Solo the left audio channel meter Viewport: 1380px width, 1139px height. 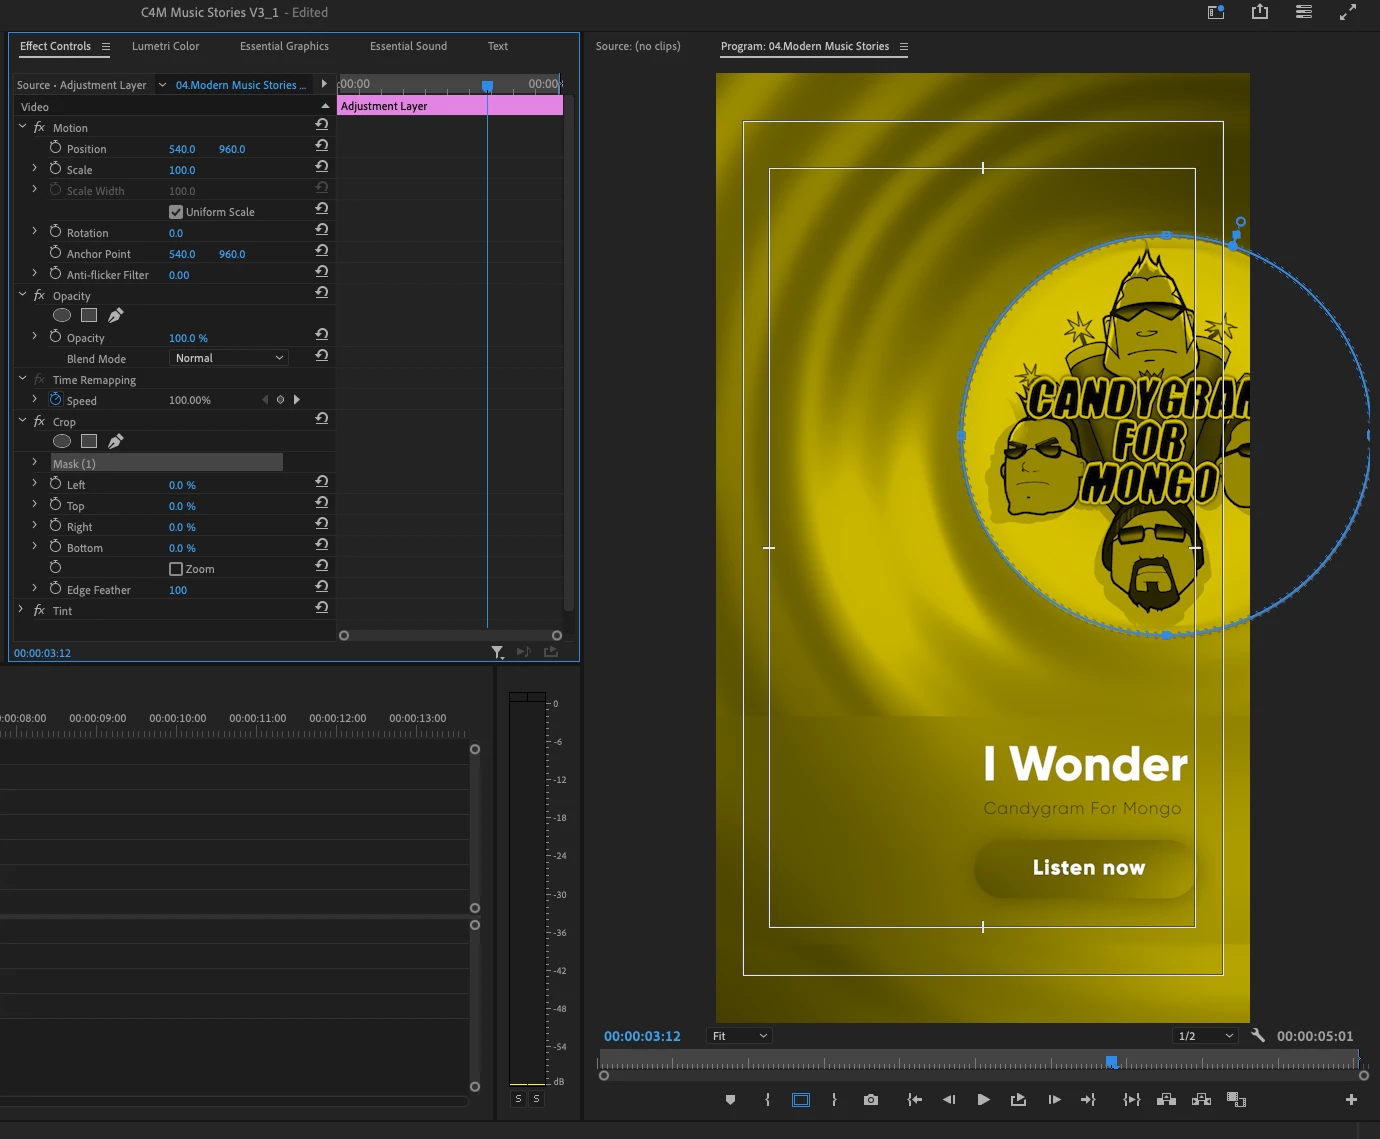tap(518, 1098)
